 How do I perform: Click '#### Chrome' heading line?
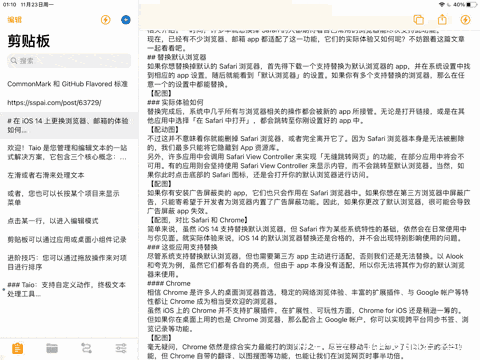[x=169, y=284]
